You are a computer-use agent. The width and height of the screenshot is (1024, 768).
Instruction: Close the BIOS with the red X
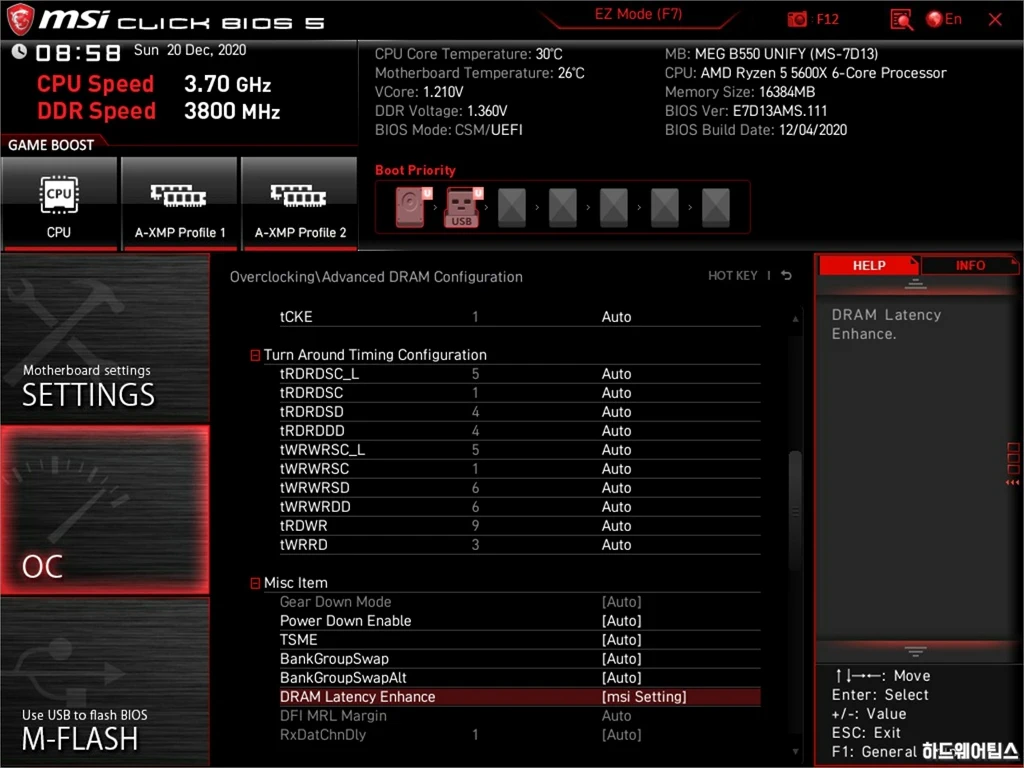click(x=995, y=20)
